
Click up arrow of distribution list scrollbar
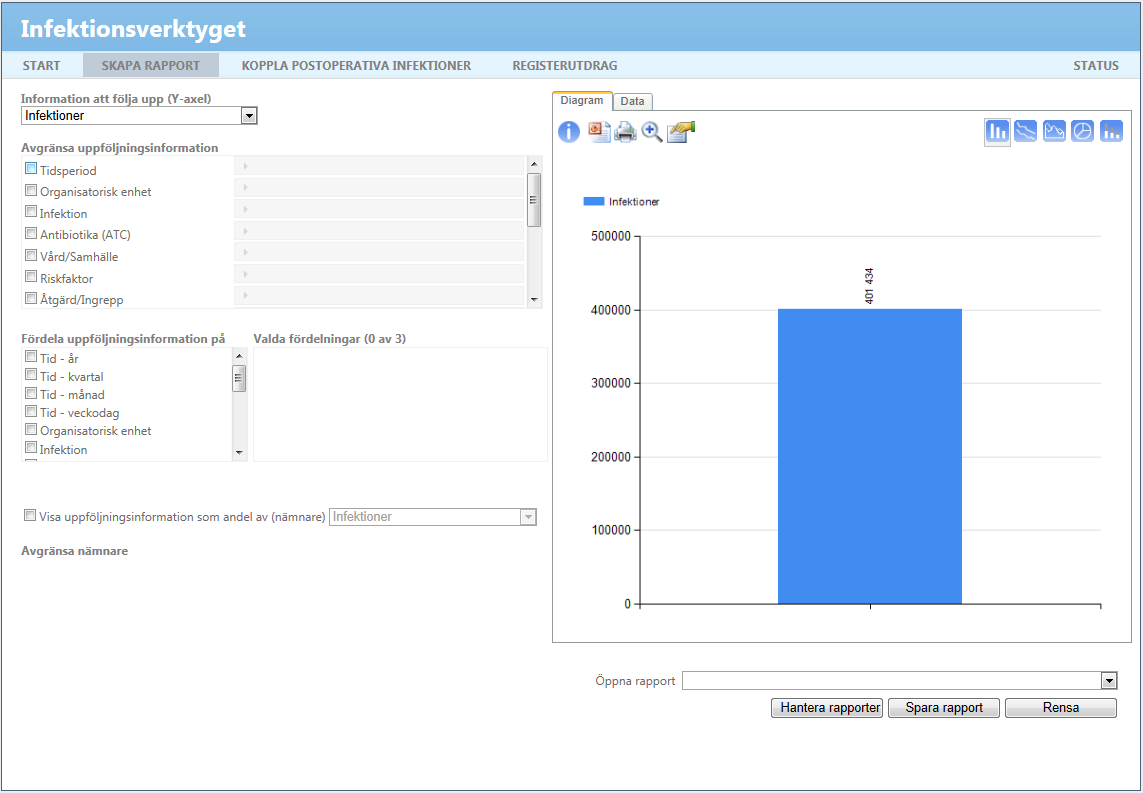click(239, 356)
